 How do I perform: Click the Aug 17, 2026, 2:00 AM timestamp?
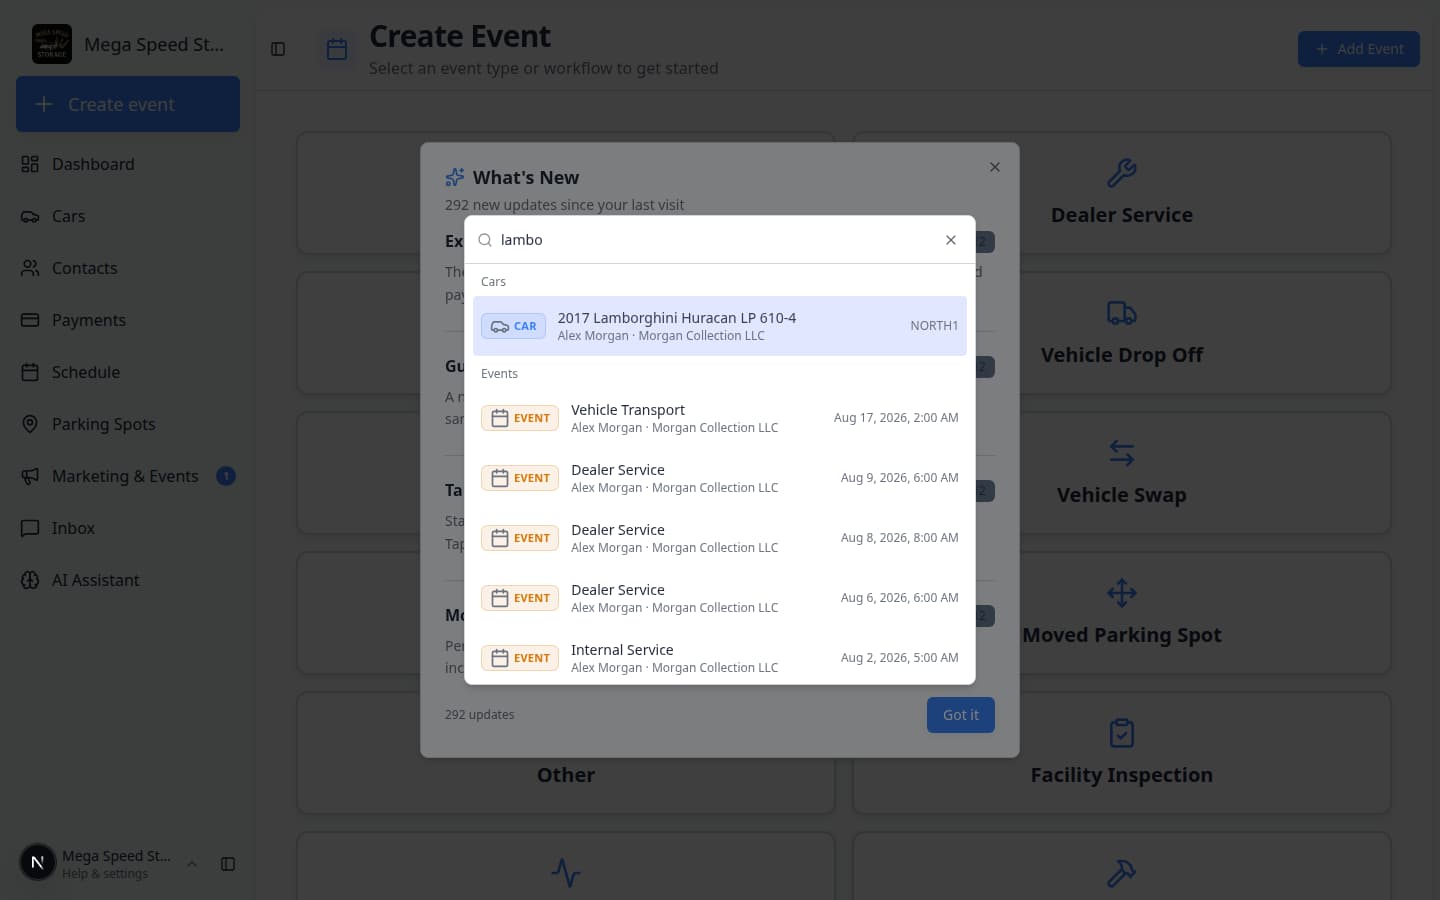coord(896,418)
